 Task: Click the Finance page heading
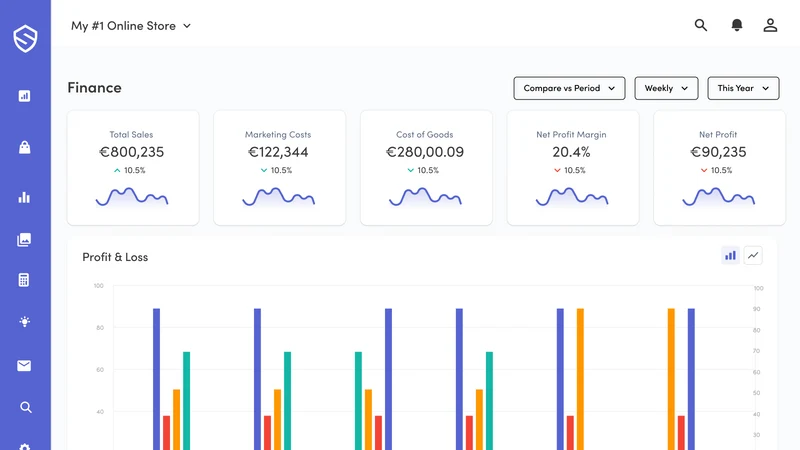[x=94, y=88]
